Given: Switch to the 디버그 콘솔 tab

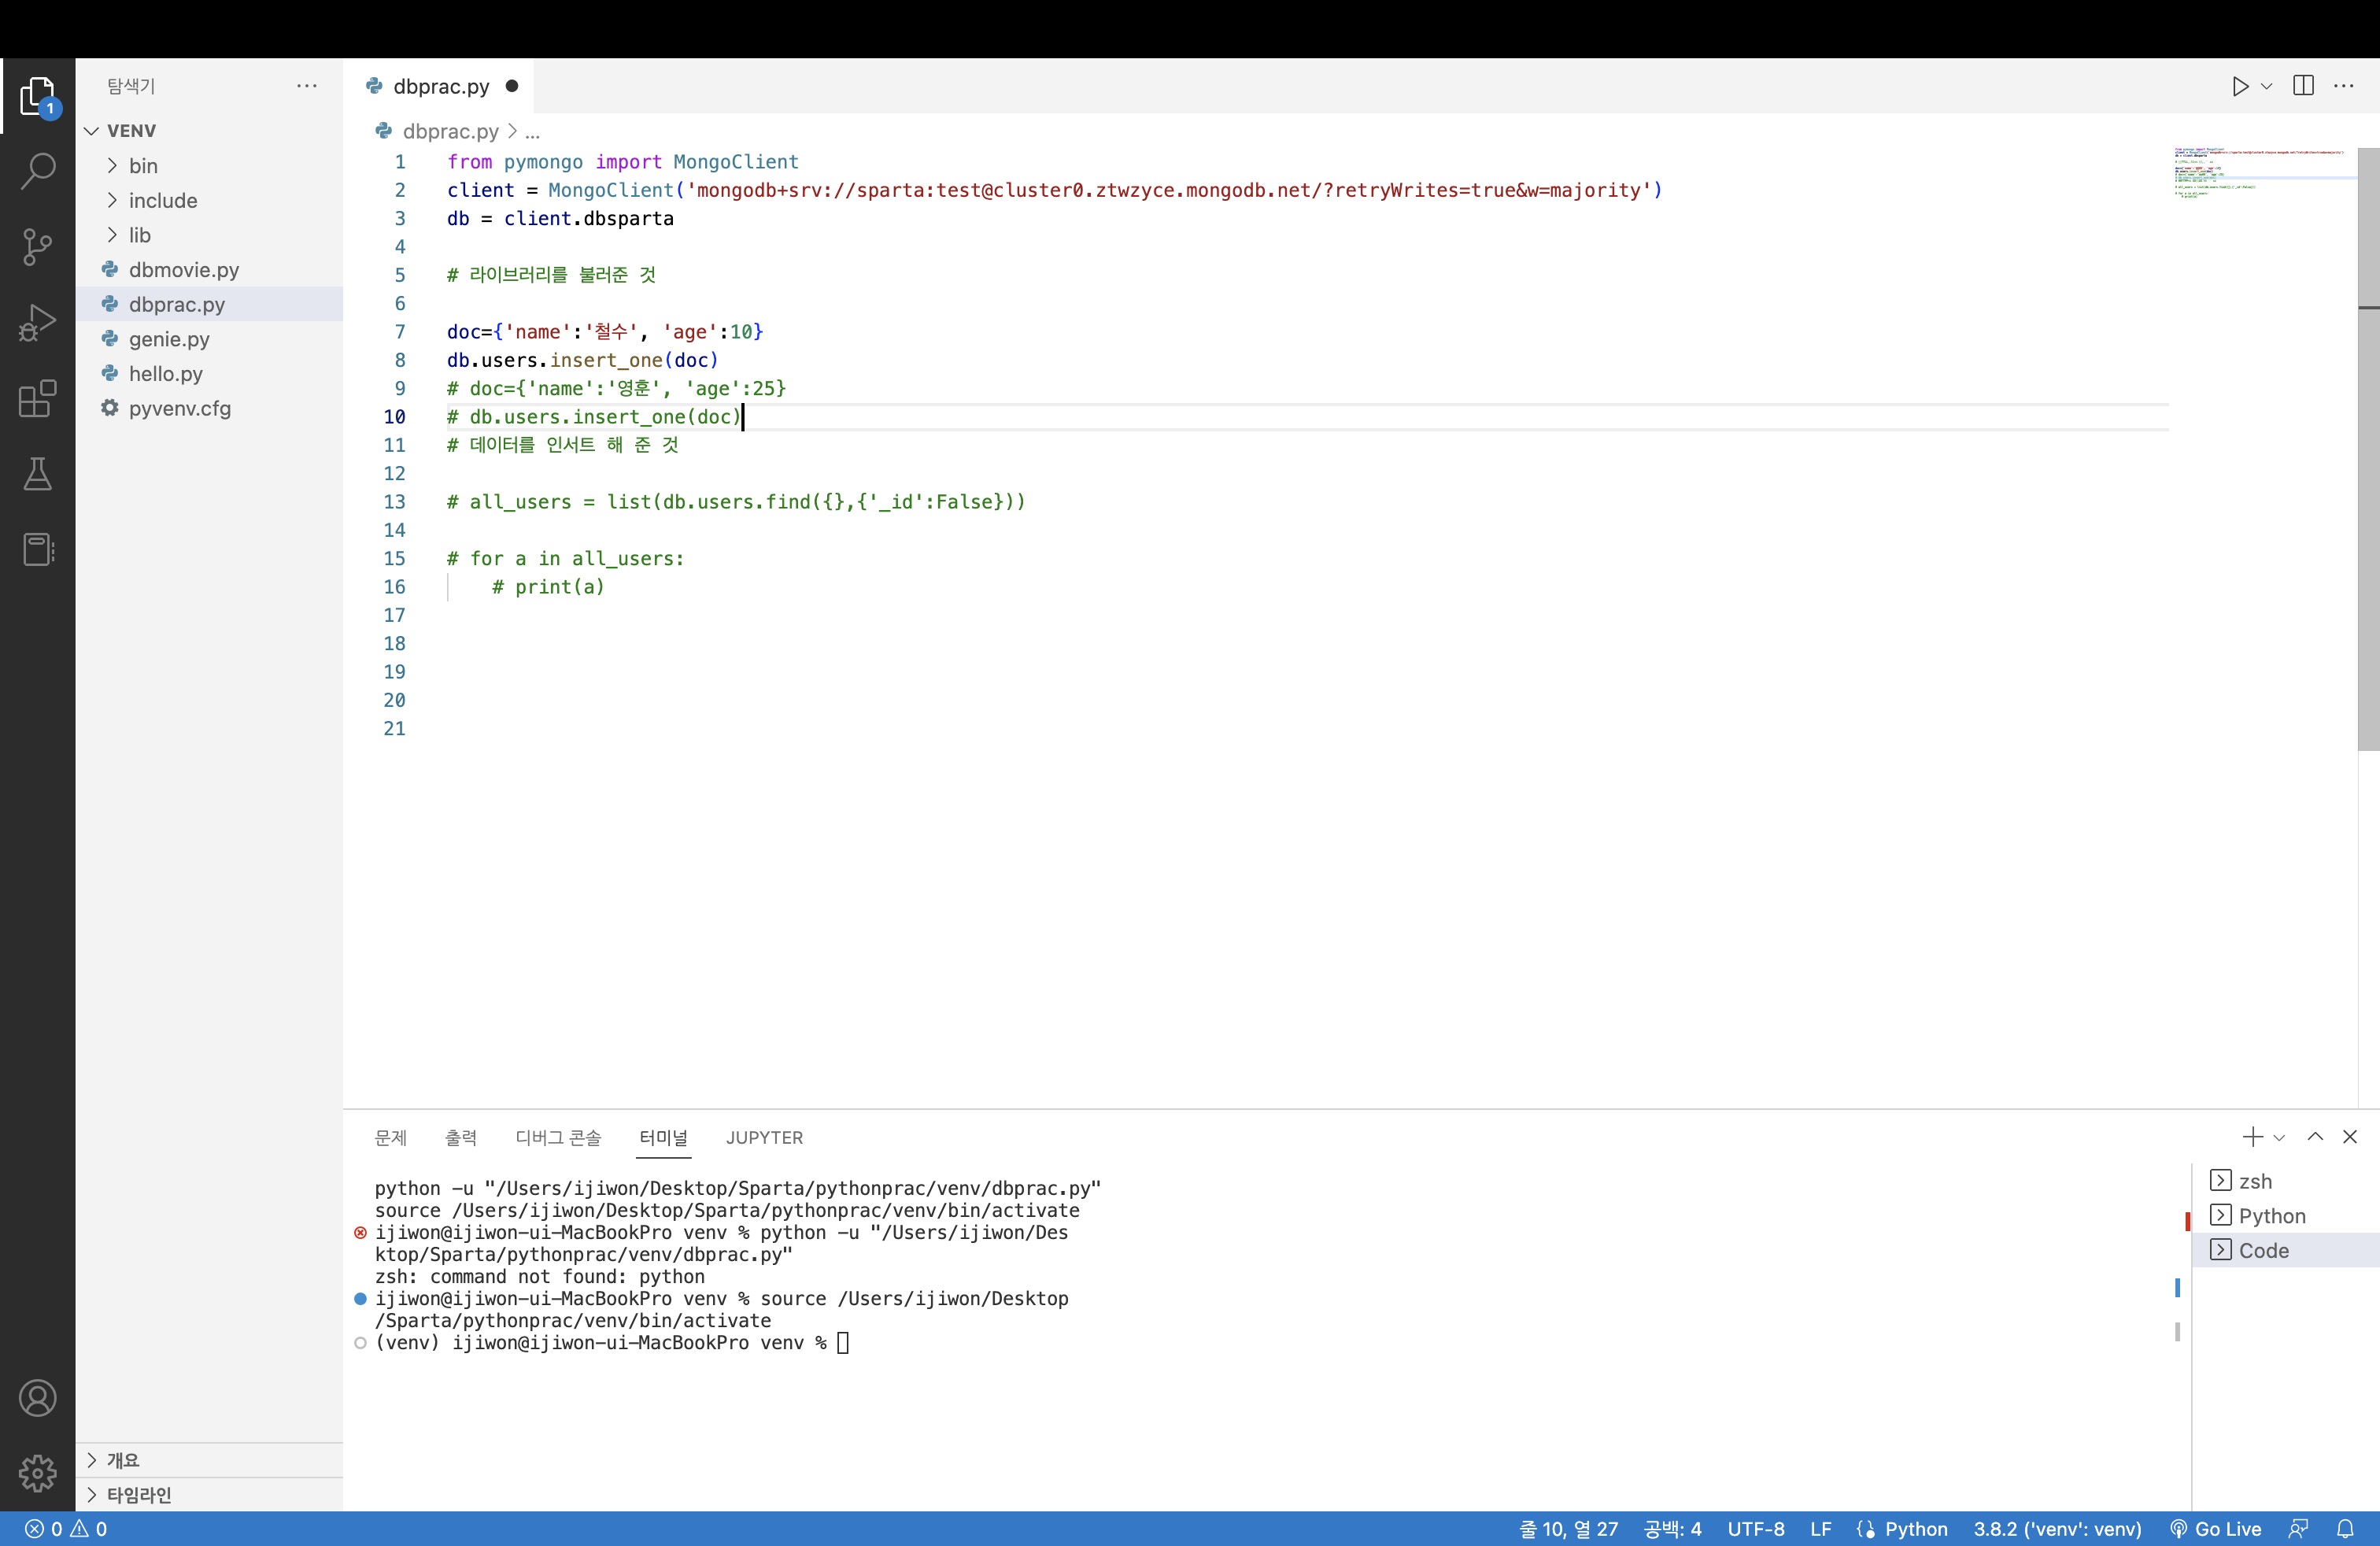Looking at the screenshot, I should (558, 1138).
